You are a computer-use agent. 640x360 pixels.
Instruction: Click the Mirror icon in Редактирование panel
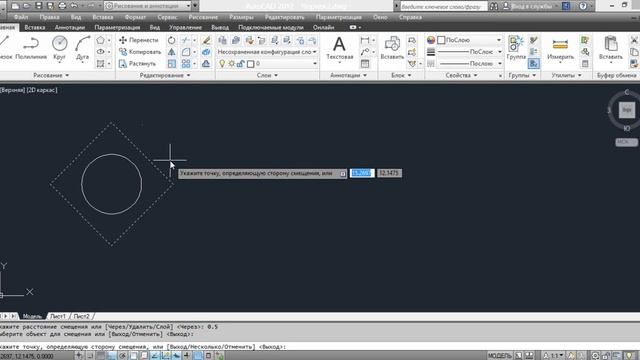[172, 52]
